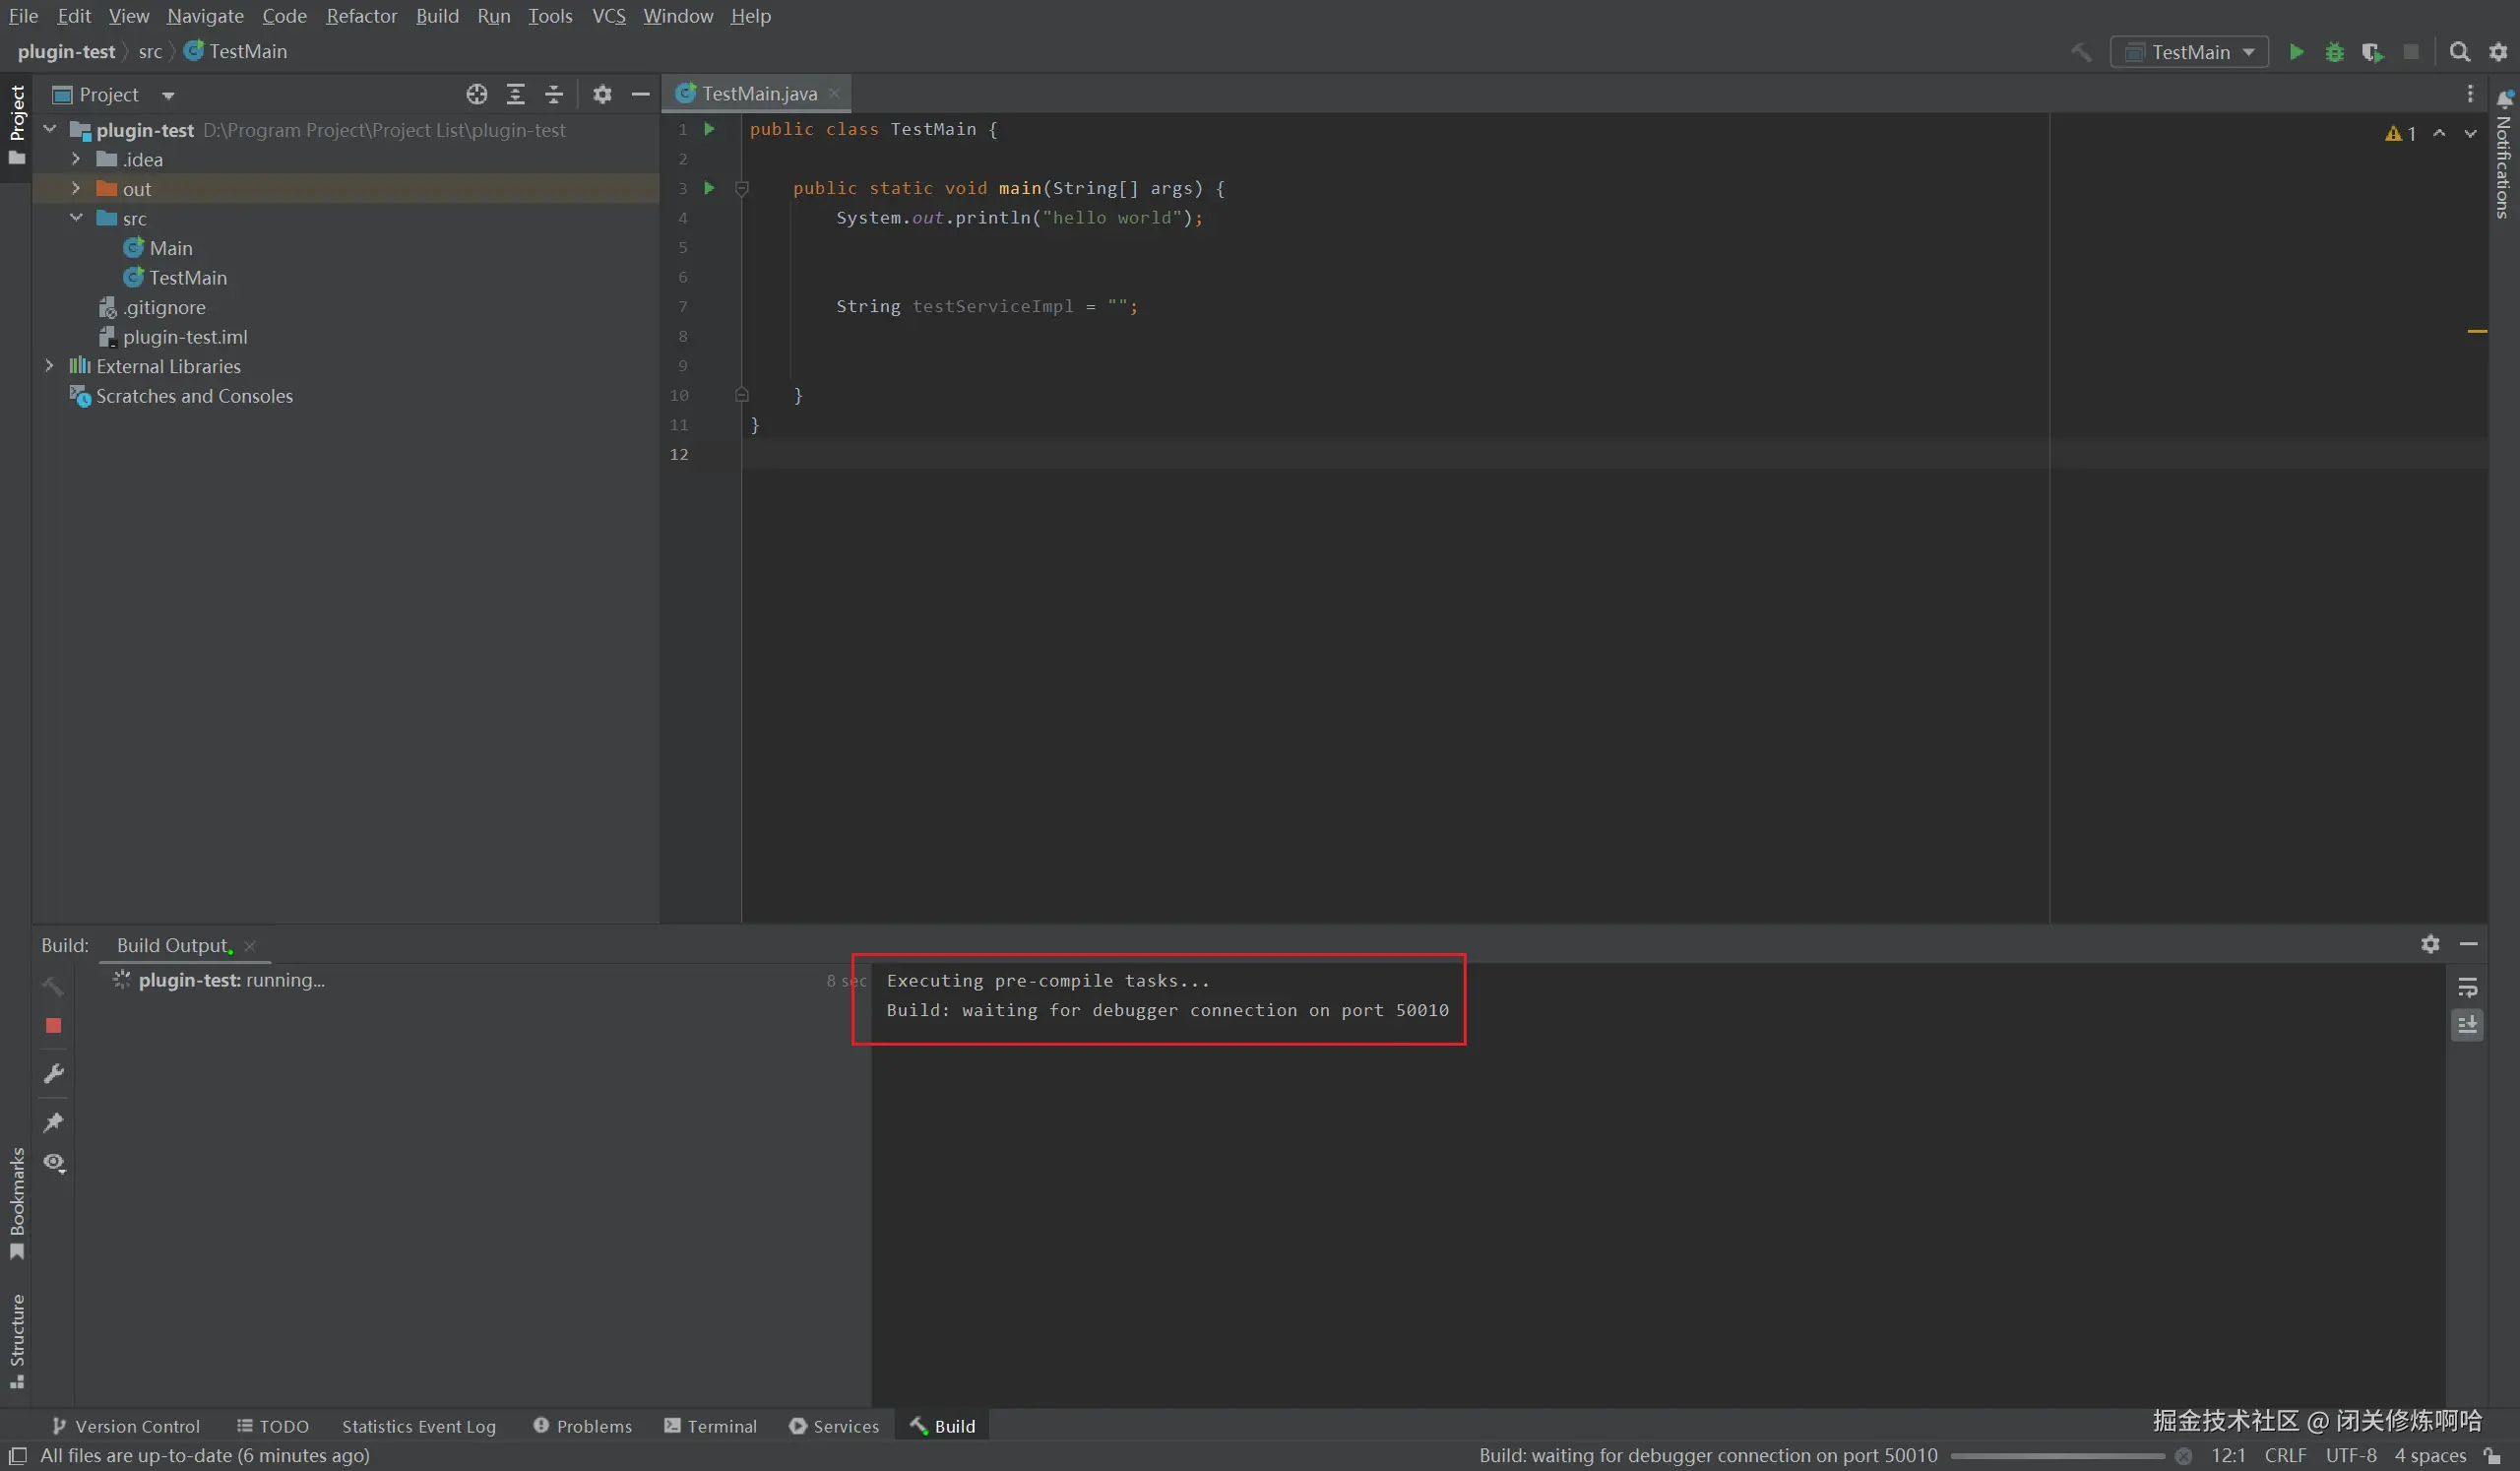
Task: Run with Coverage icon in toolbar
Action: point(2372,52)
